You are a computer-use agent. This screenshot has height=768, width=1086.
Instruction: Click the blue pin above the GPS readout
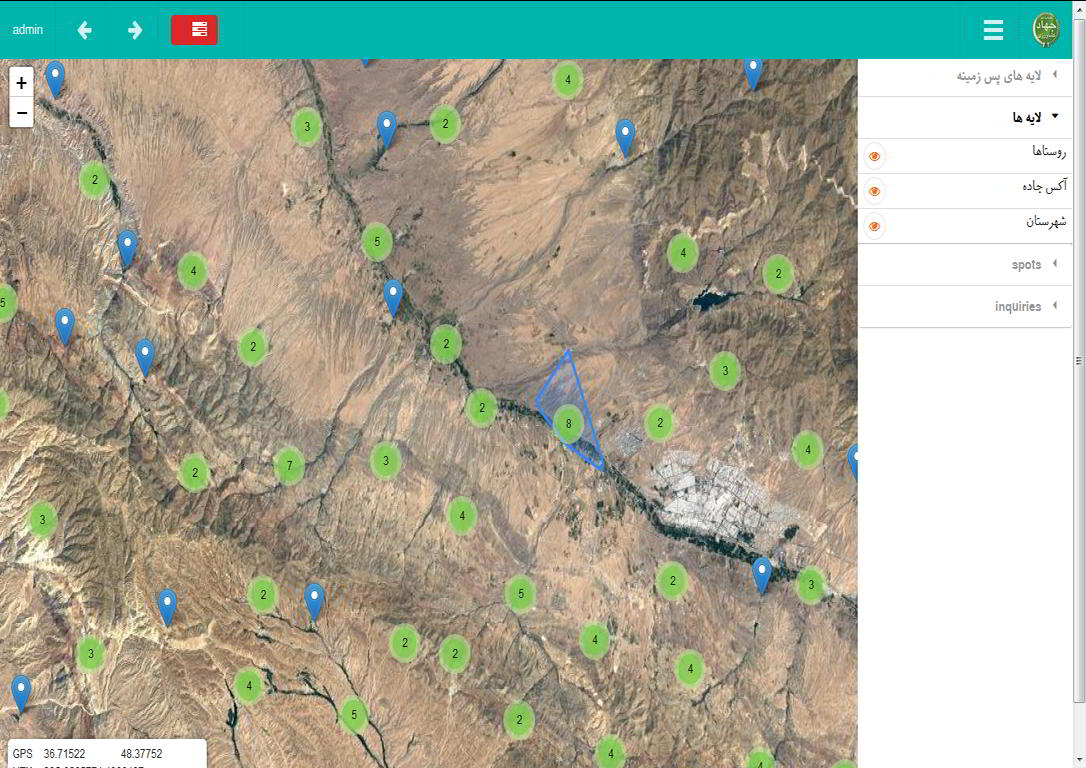[21, 693]
